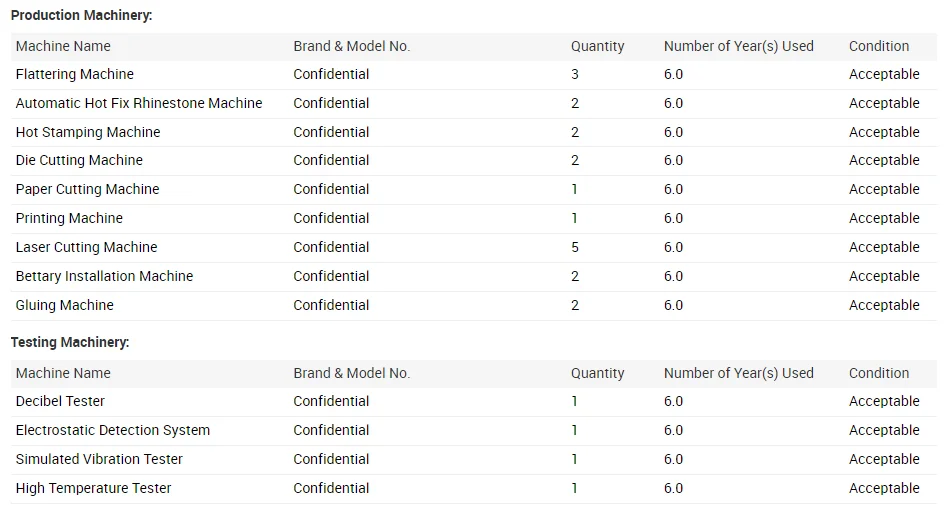Select the Gluing Machine row name
The width and height of the screenshot is (946, 519).
pos(64,305)
